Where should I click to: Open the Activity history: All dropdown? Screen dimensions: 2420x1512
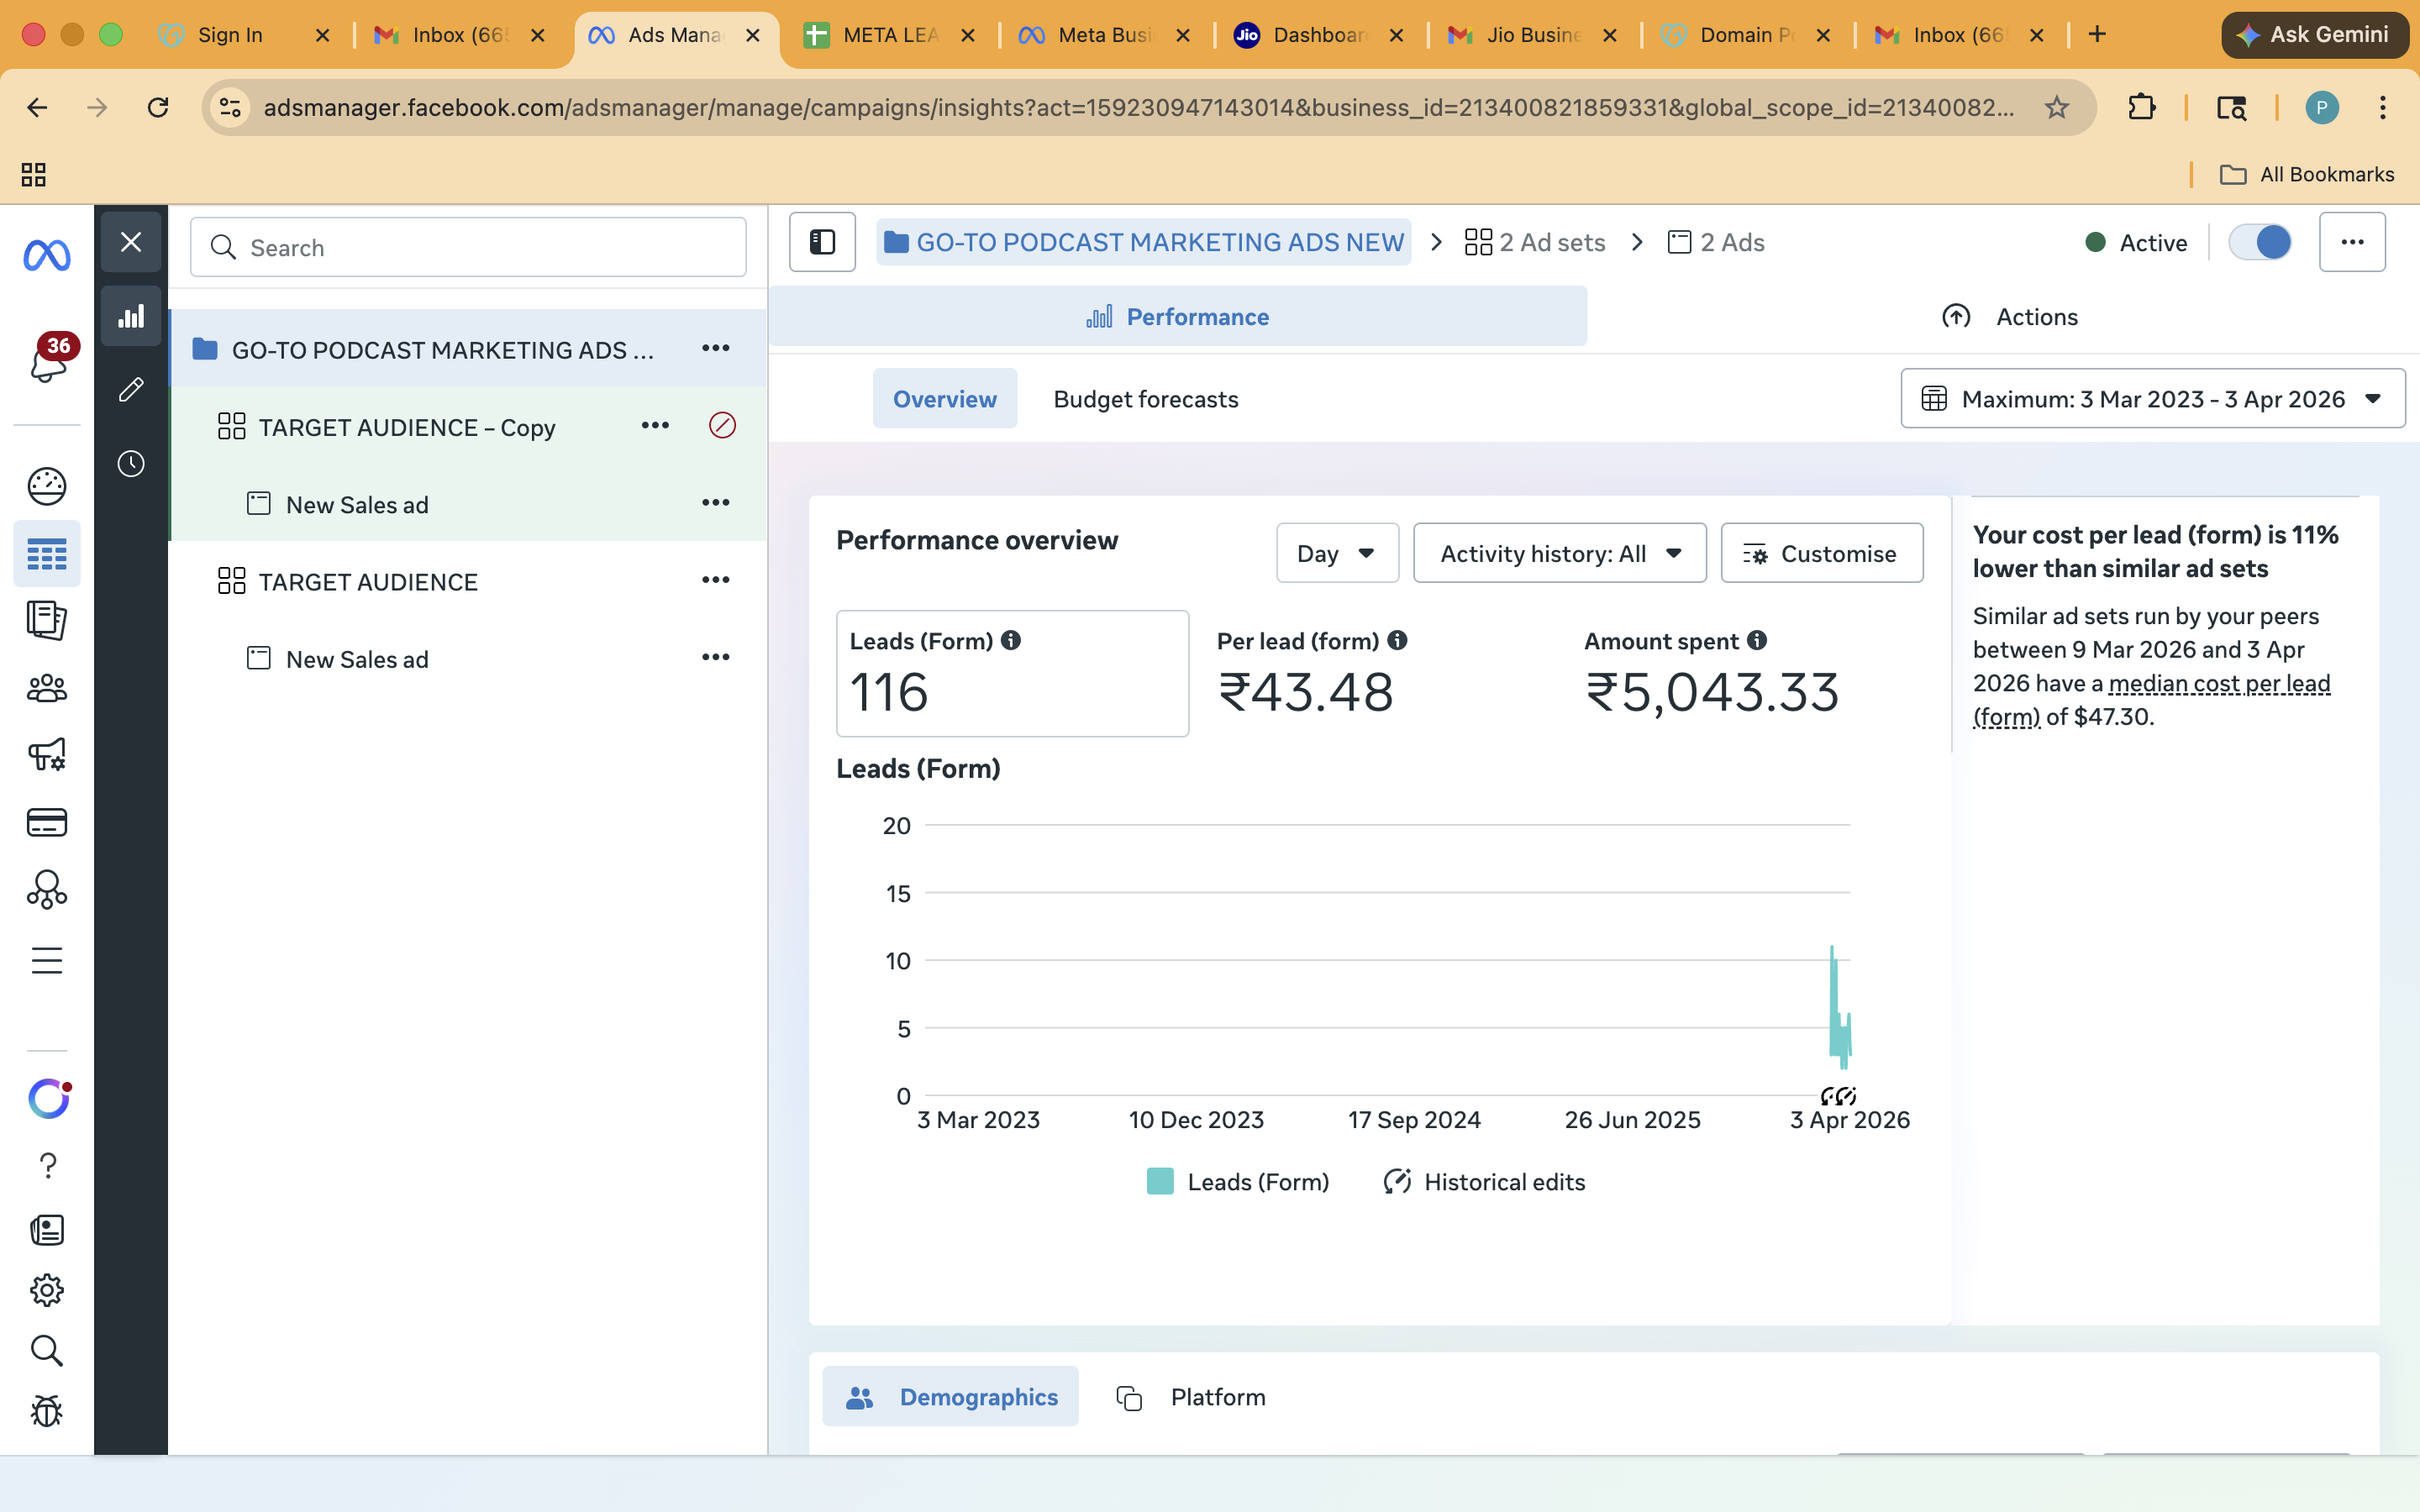[1559, 553]
